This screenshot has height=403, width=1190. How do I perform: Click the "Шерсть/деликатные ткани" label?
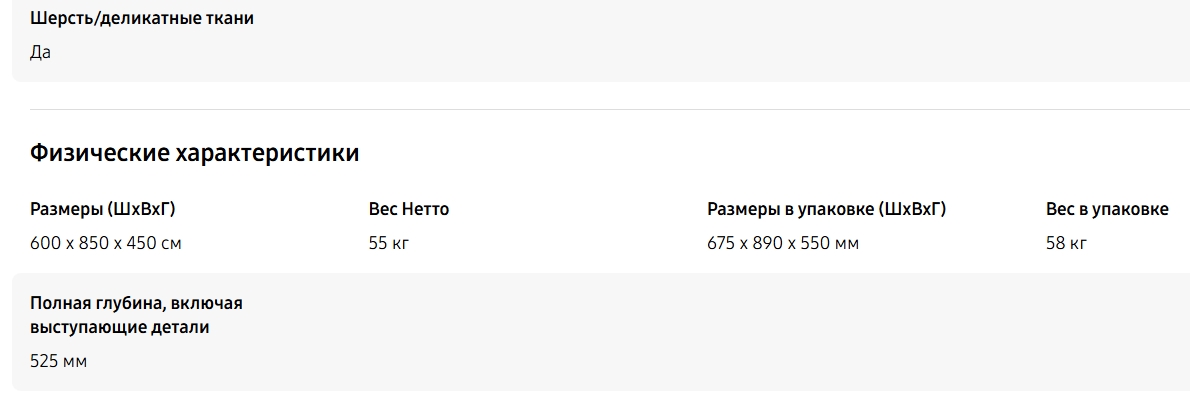click(142, 19)
